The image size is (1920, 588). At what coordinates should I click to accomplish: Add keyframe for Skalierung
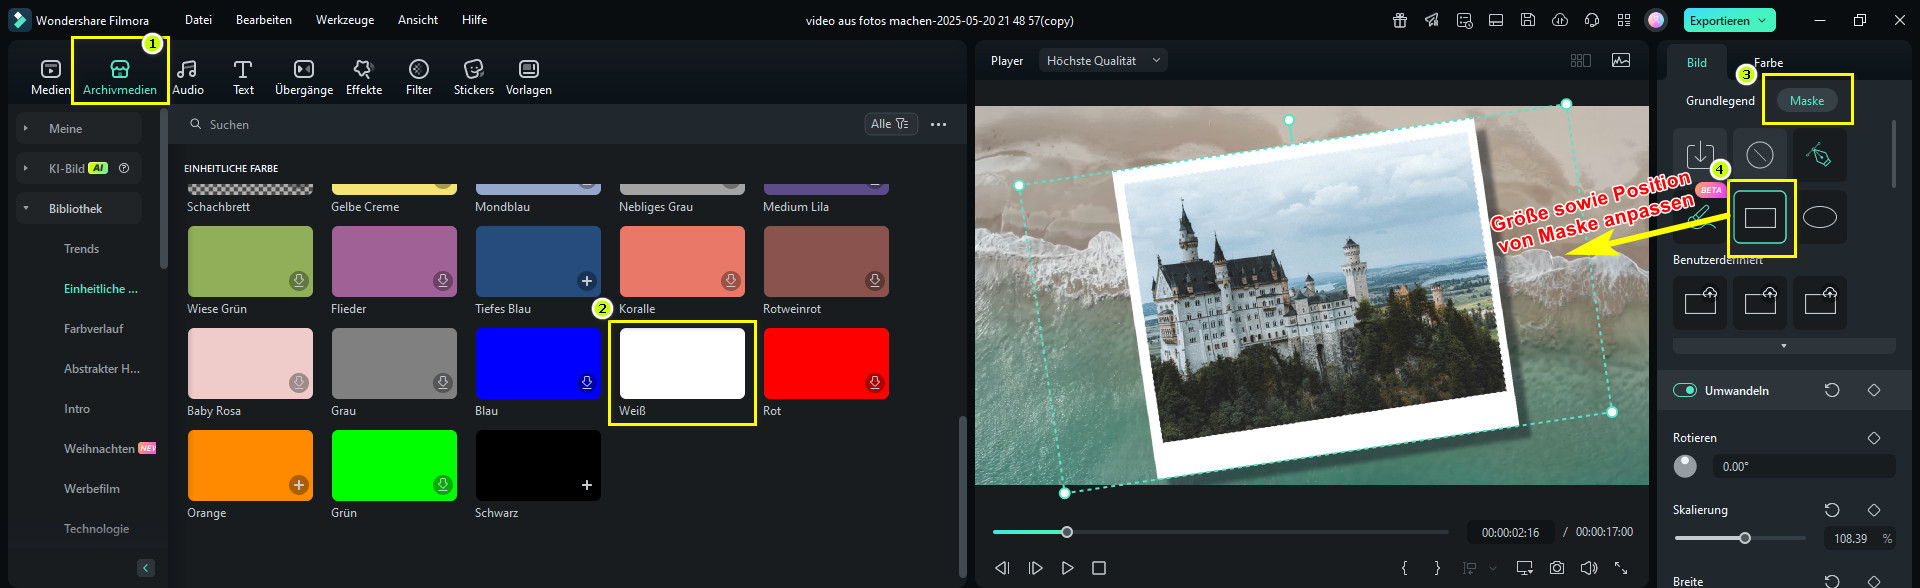[x=1874, y=510]
